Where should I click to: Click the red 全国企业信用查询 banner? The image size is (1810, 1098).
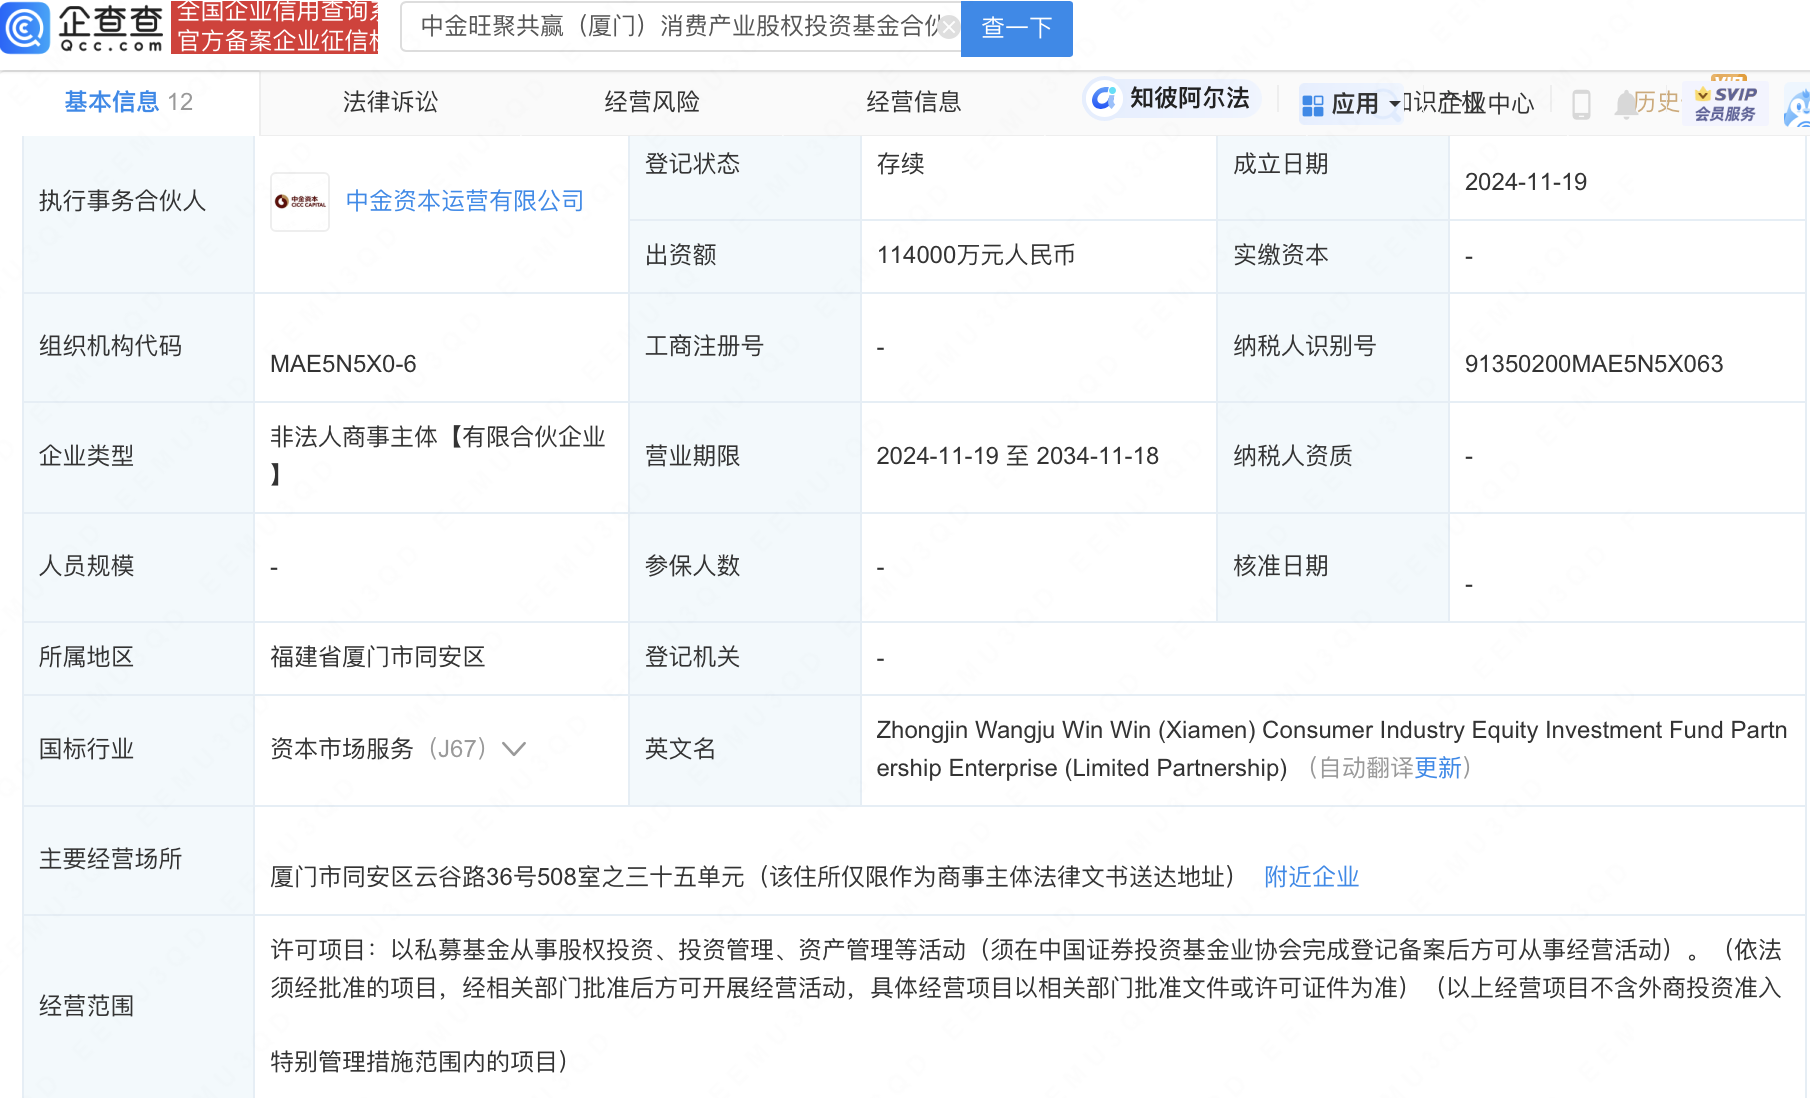(x=276, y=27)
